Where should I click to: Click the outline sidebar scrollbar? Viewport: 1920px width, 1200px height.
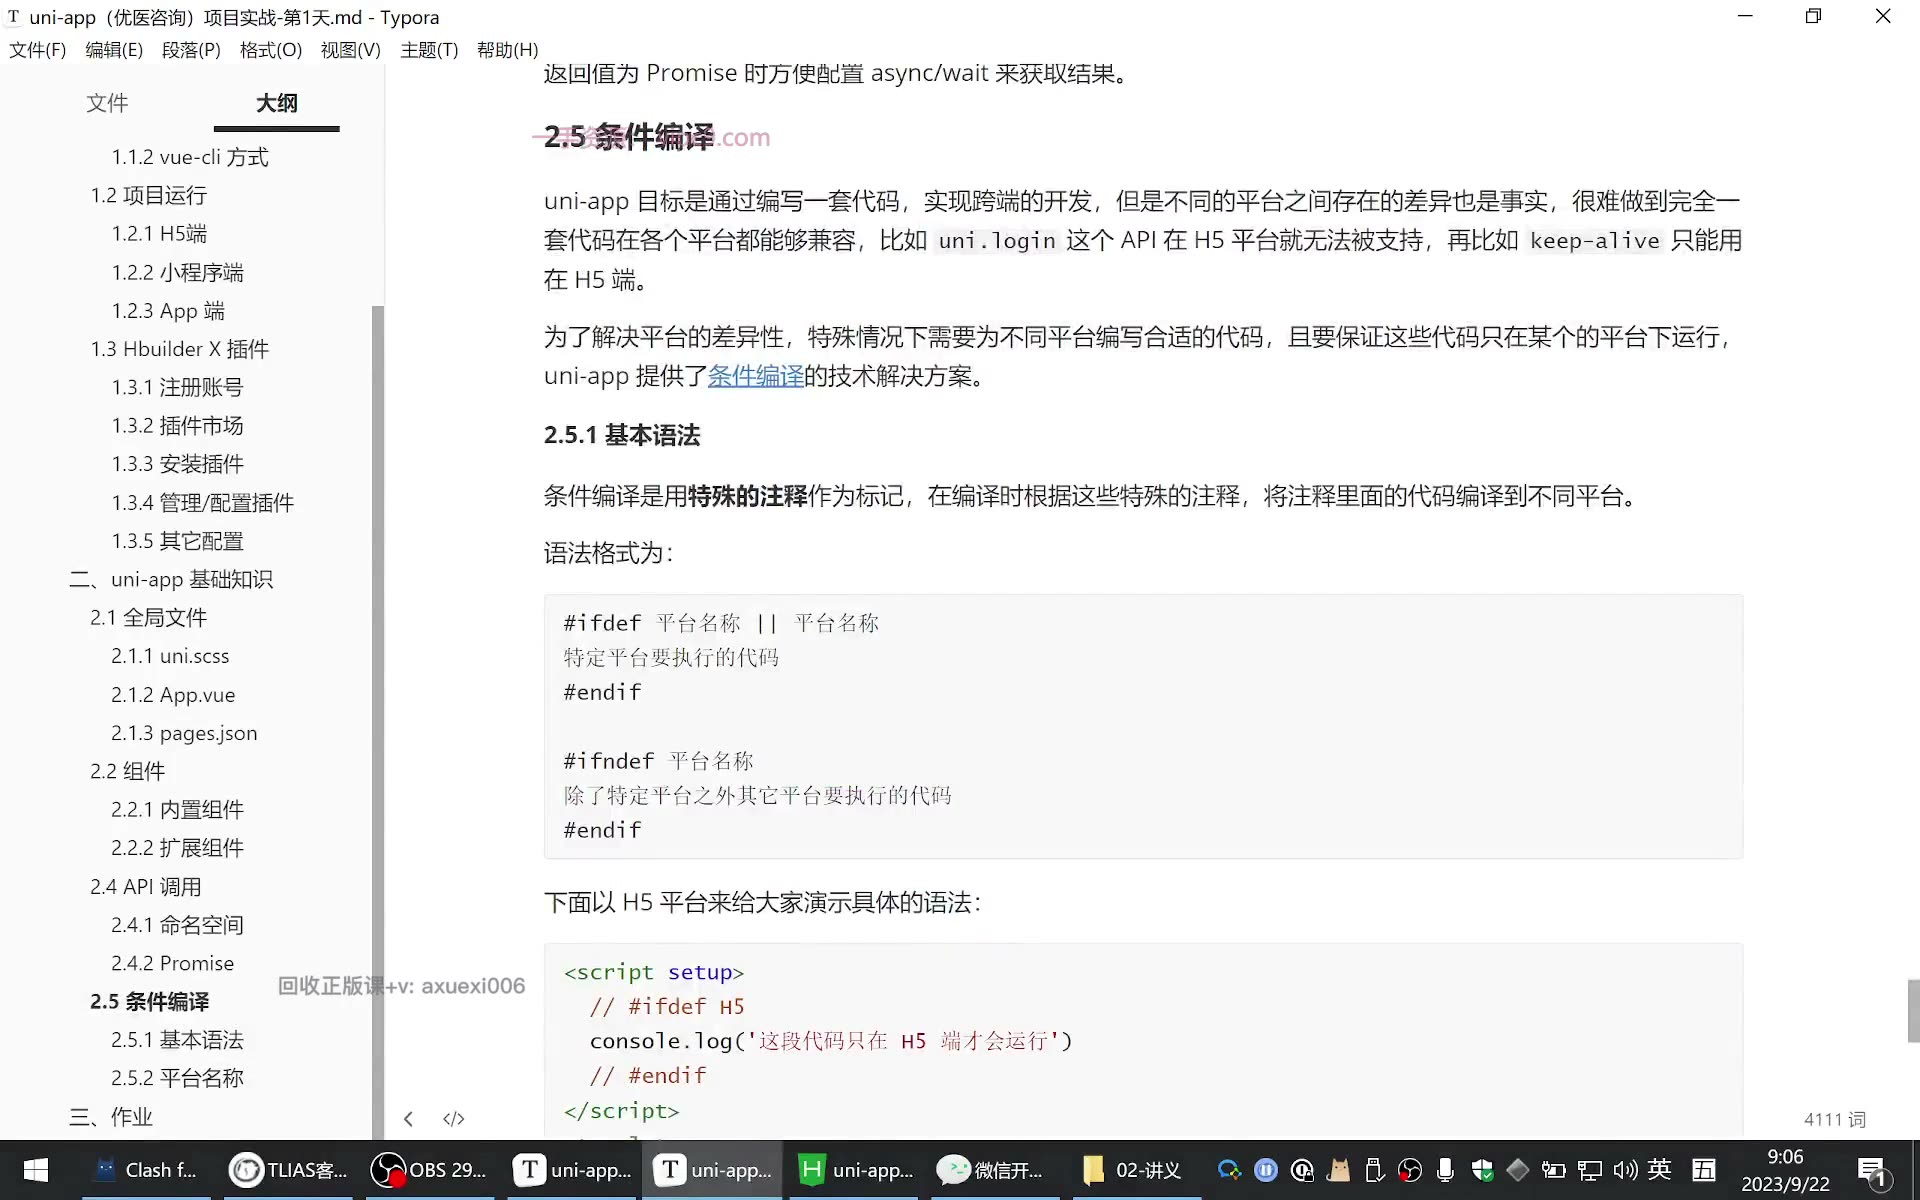(377, 720)
